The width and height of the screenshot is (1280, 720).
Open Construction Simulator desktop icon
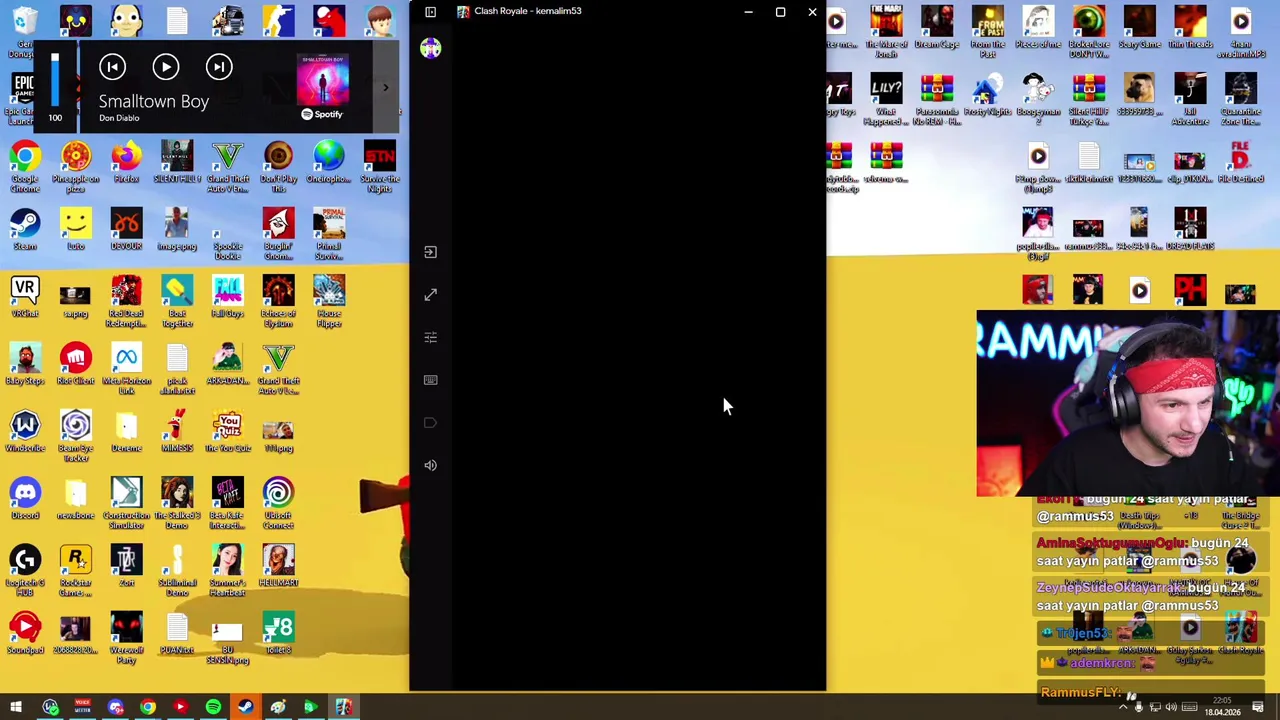point(126,503)
